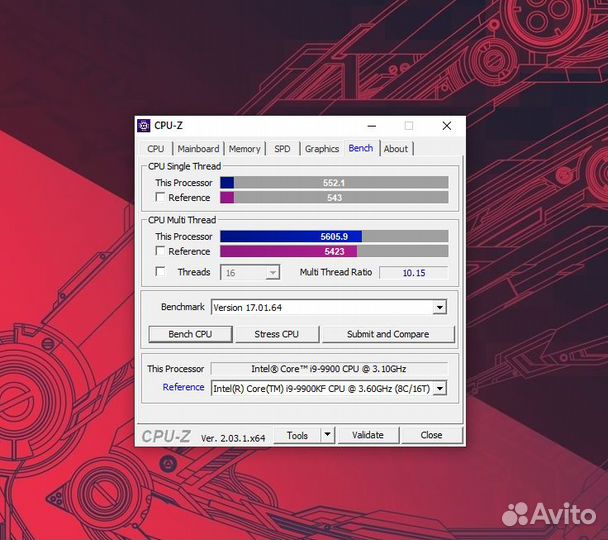Image resolution: width=608 pixels, height=540 pixels.
Task: Click the Close button at bottom
Action: [x=432, y=435]
